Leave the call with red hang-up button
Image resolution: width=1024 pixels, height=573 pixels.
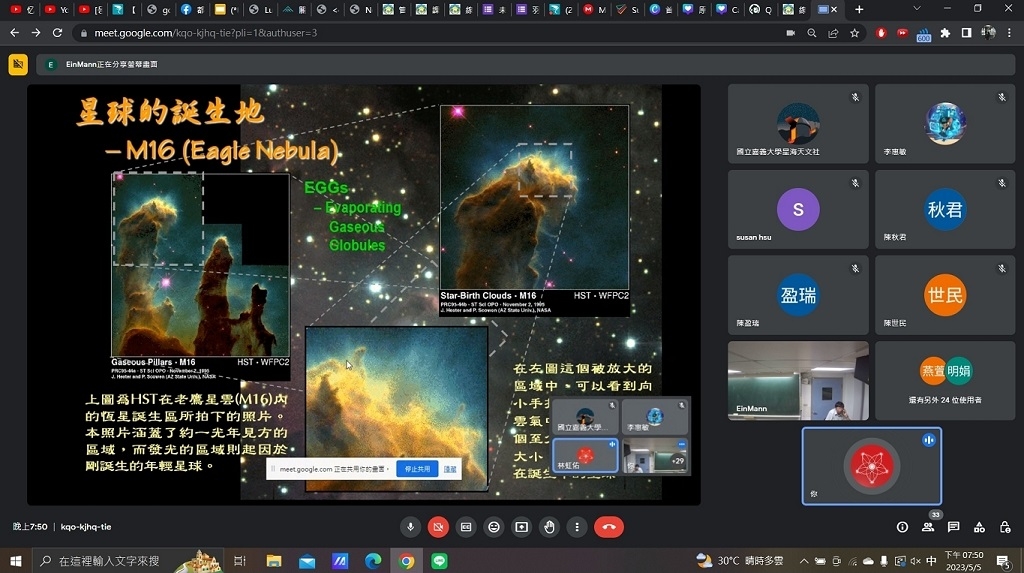(609, 527)
